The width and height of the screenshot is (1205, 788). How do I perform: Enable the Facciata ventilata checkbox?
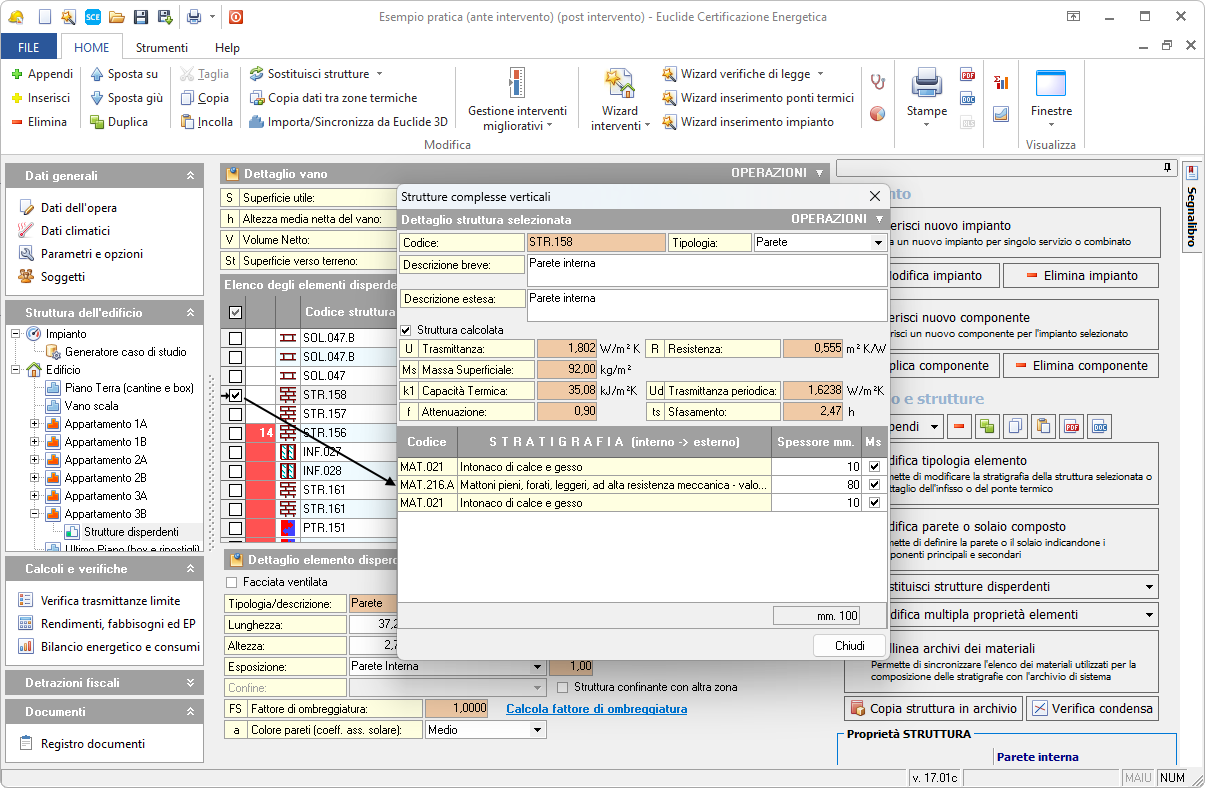(233, 582)
